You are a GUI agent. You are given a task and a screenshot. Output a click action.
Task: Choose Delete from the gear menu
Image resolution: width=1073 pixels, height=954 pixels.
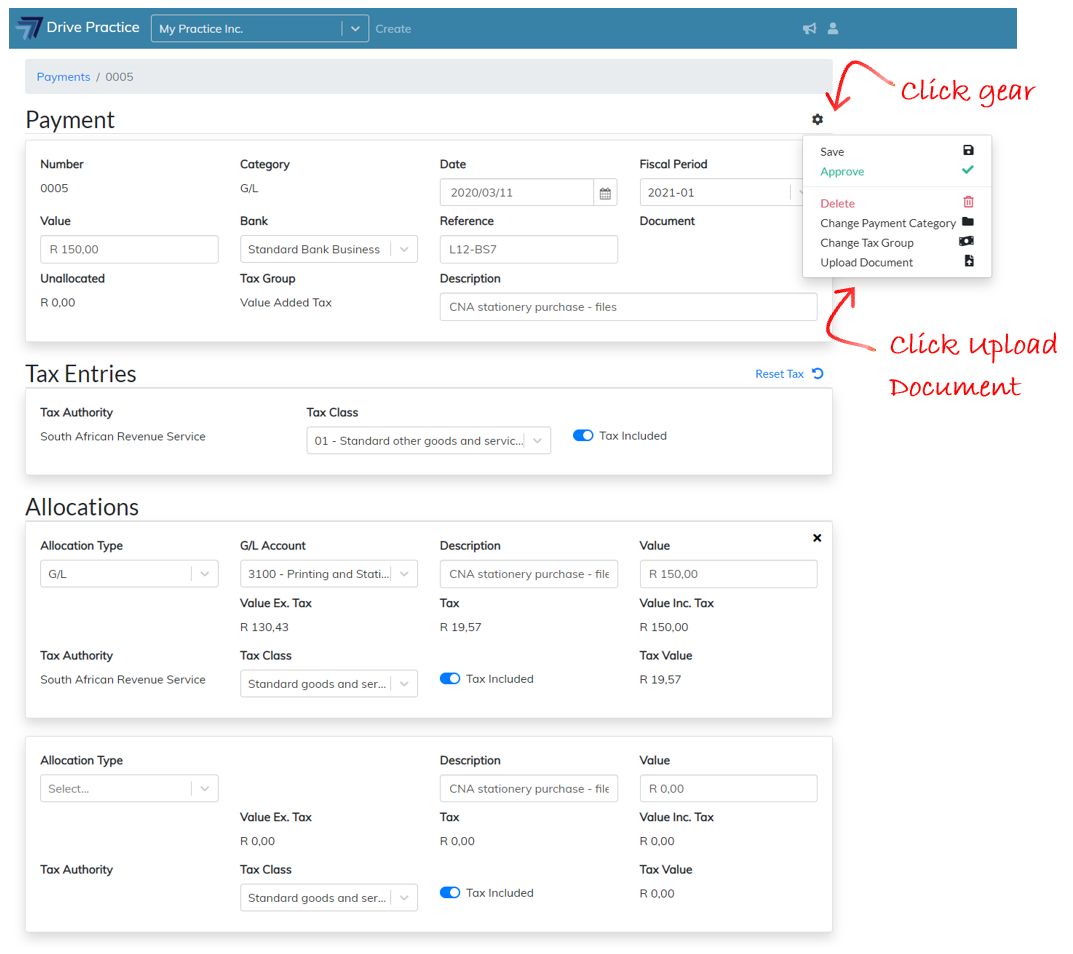pyautogui.click(x=838, y=203)
